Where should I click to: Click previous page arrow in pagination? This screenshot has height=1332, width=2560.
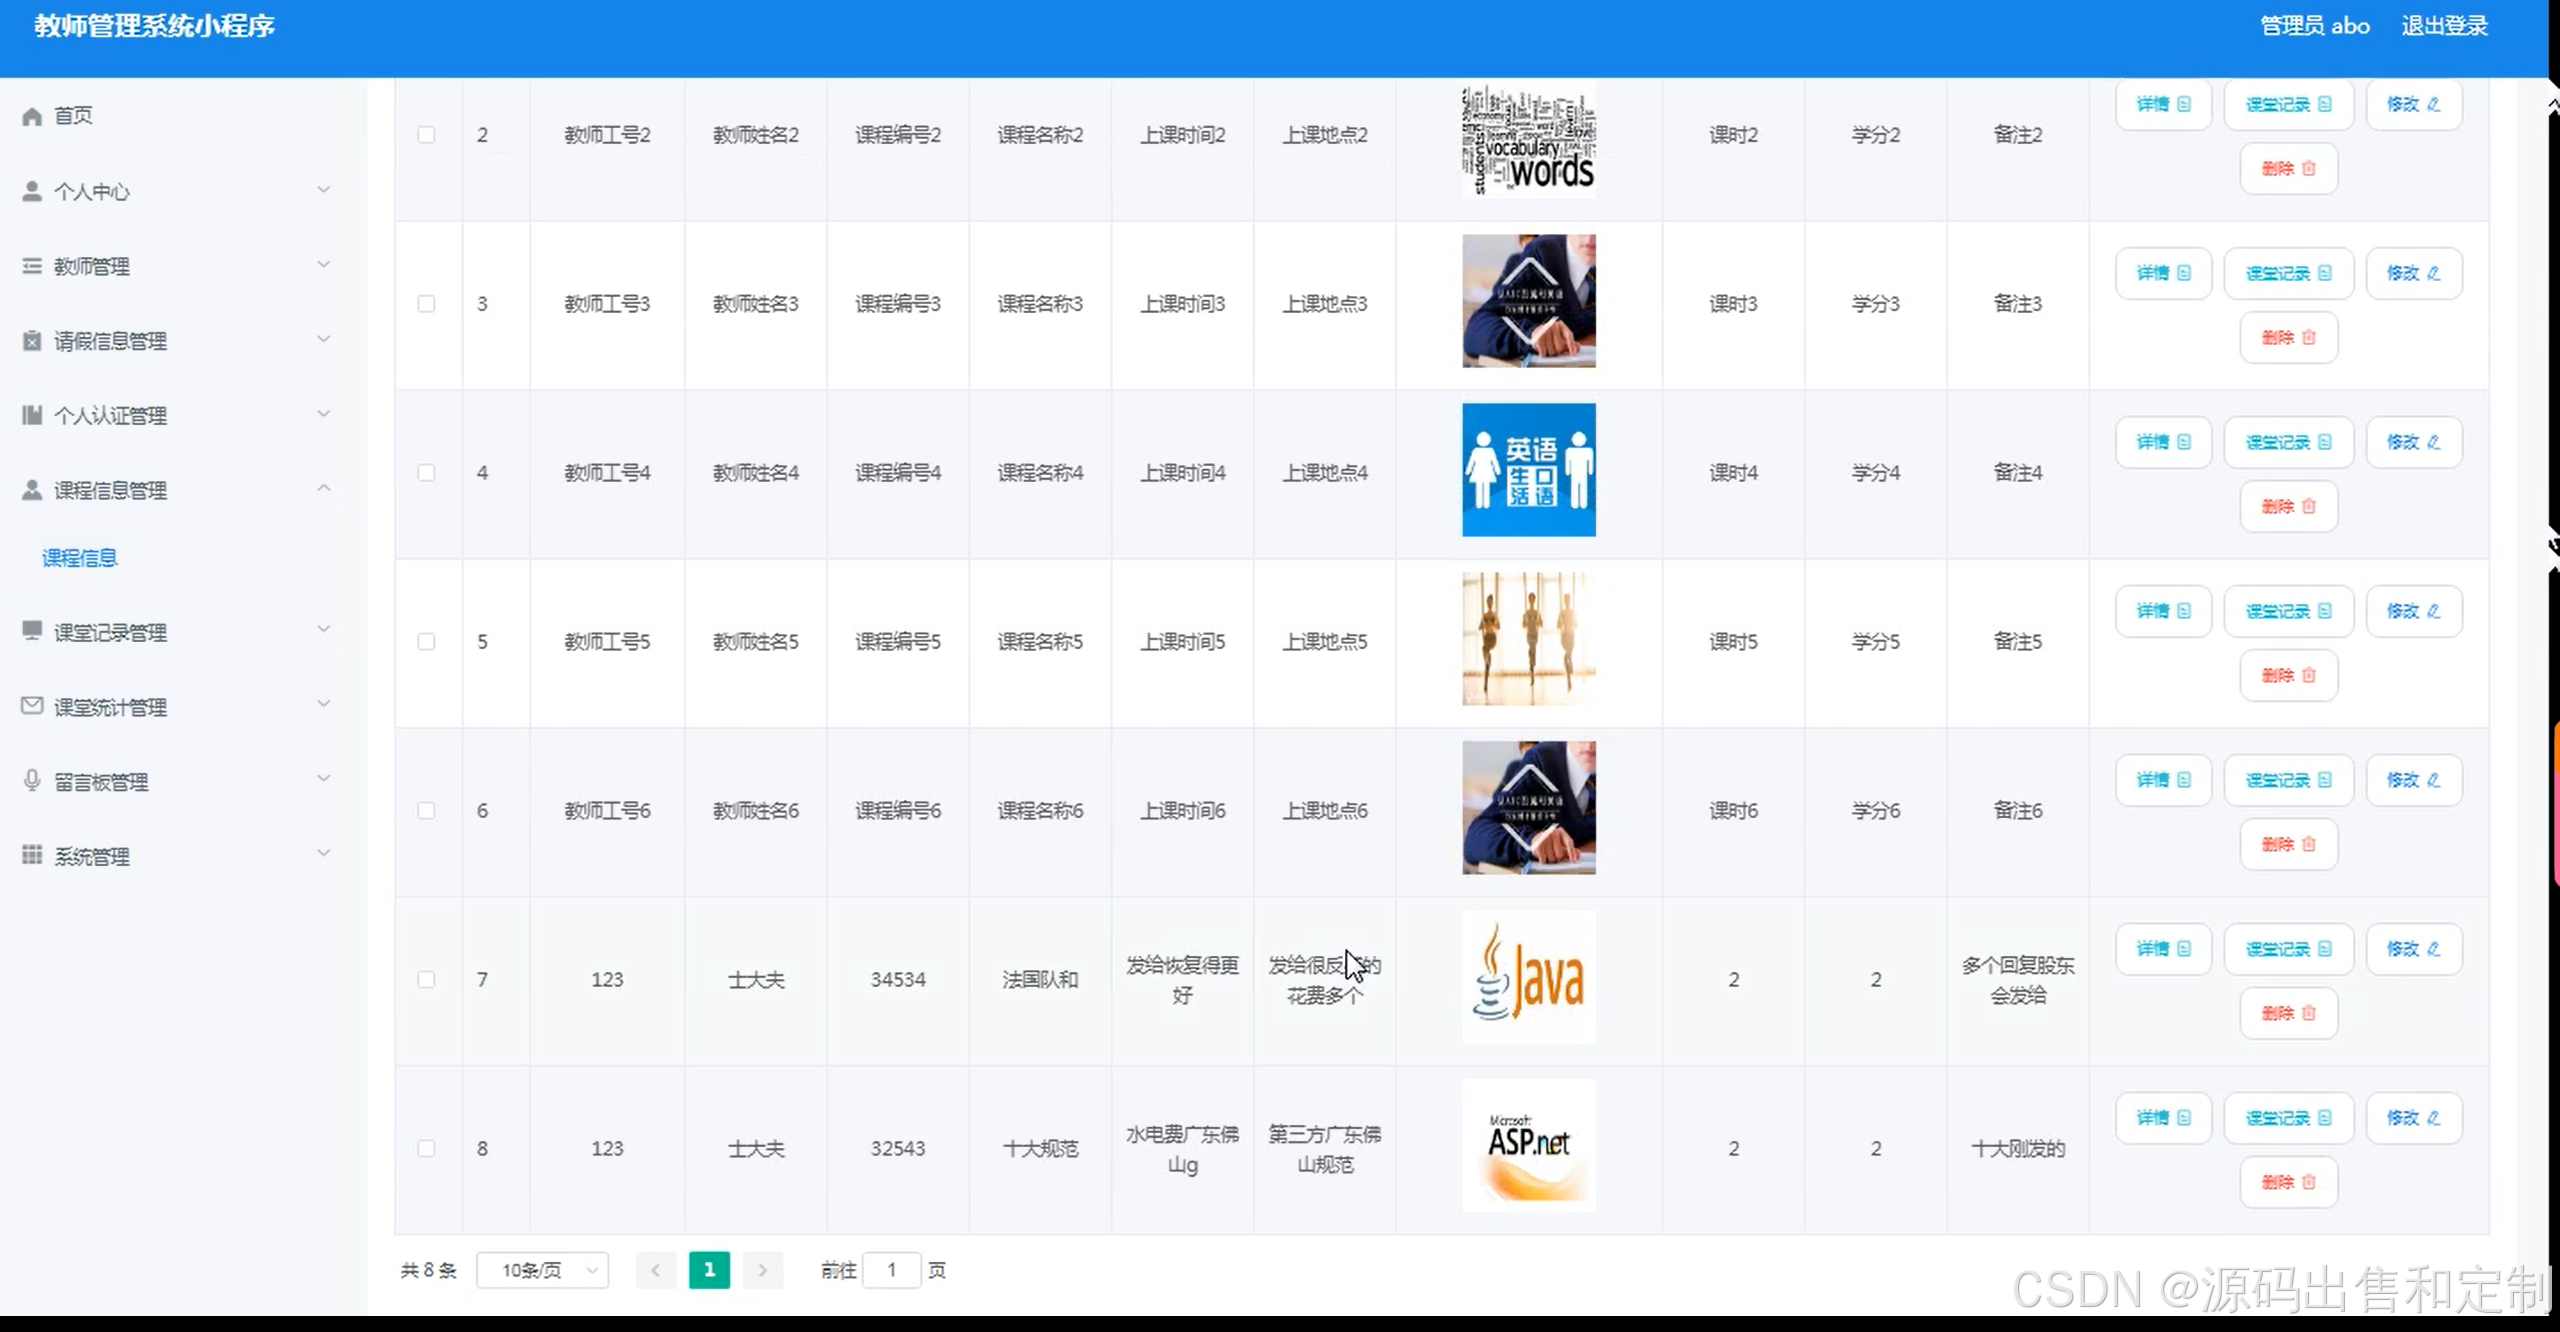click(656, 1270)
